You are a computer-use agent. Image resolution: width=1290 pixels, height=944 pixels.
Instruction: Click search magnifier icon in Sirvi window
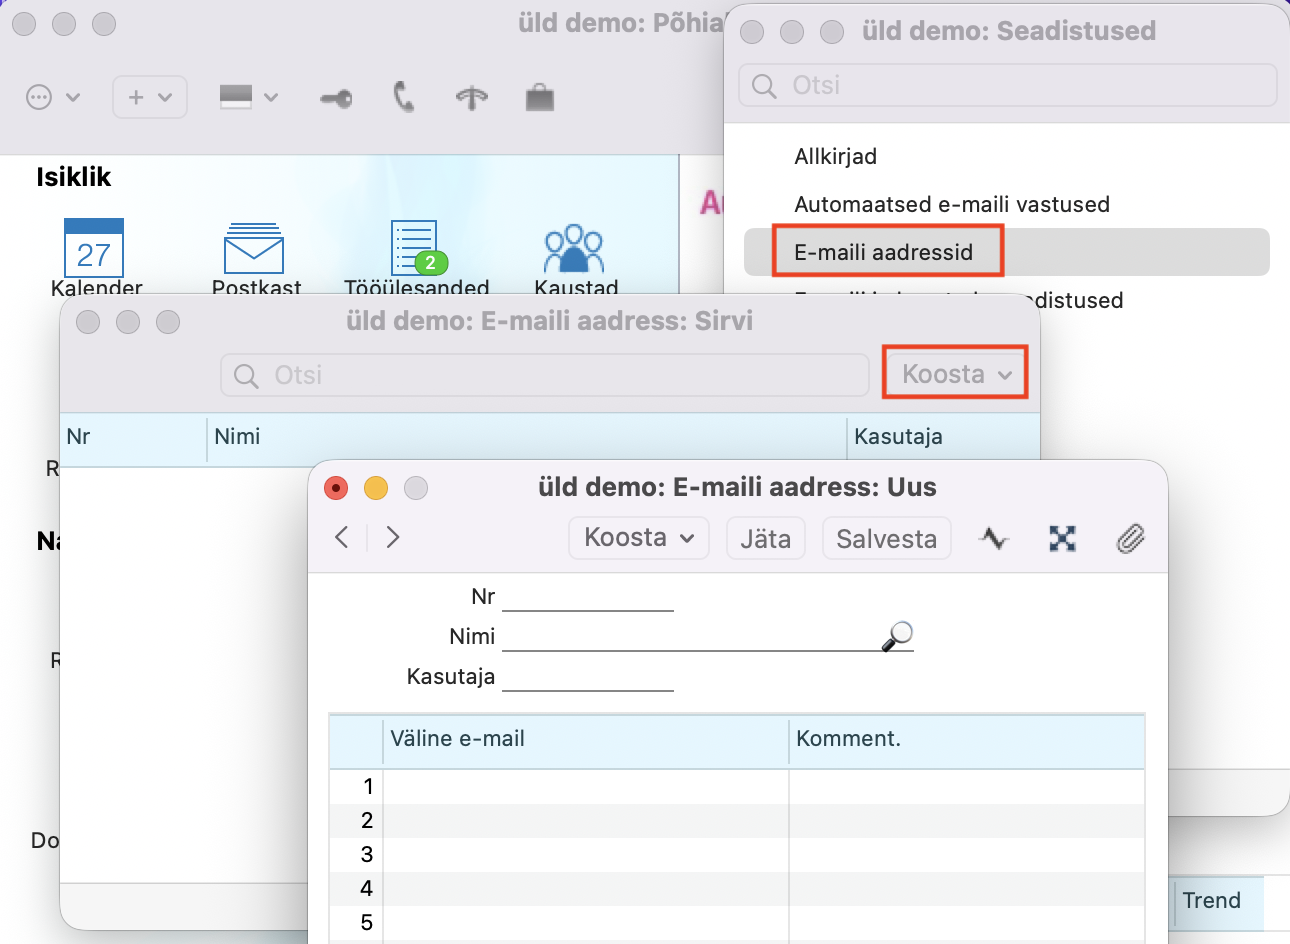pyautogui.click(x=246, y=376)
